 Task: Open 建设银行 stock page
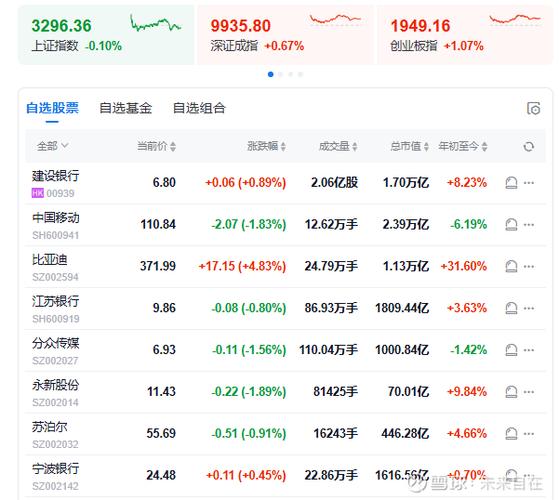[56, 176]
